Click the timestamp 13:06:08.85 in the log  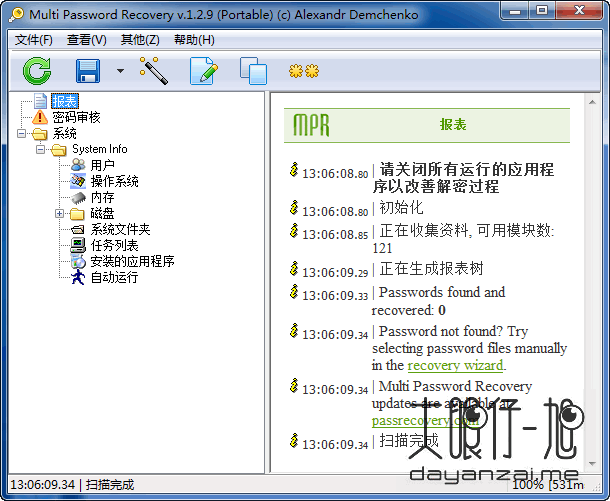(x=335, y=235)
